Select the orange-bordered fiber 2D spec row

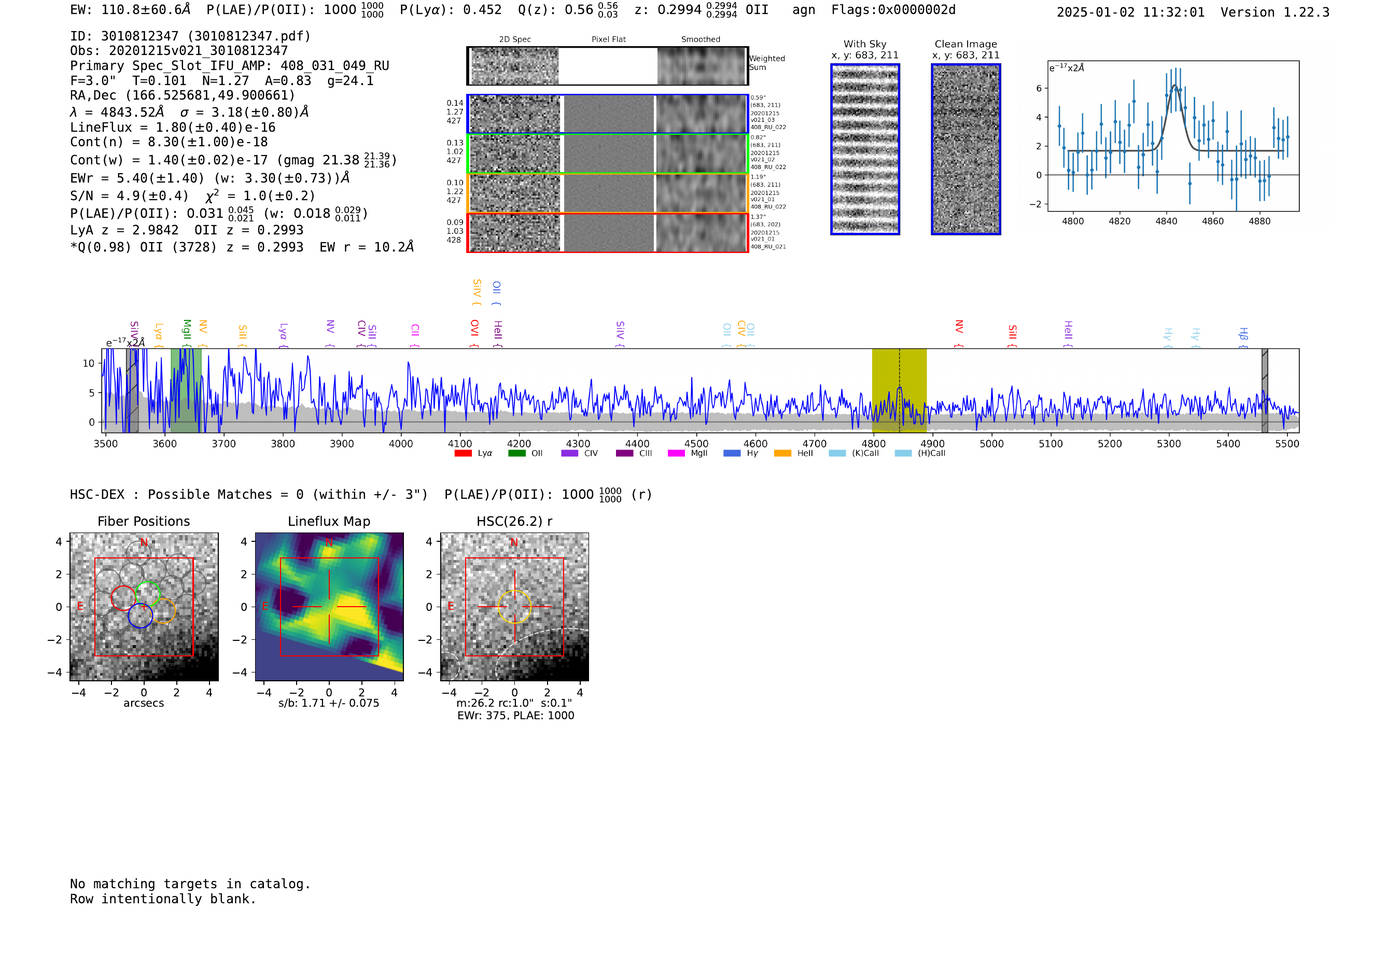[x=607, y=193]
